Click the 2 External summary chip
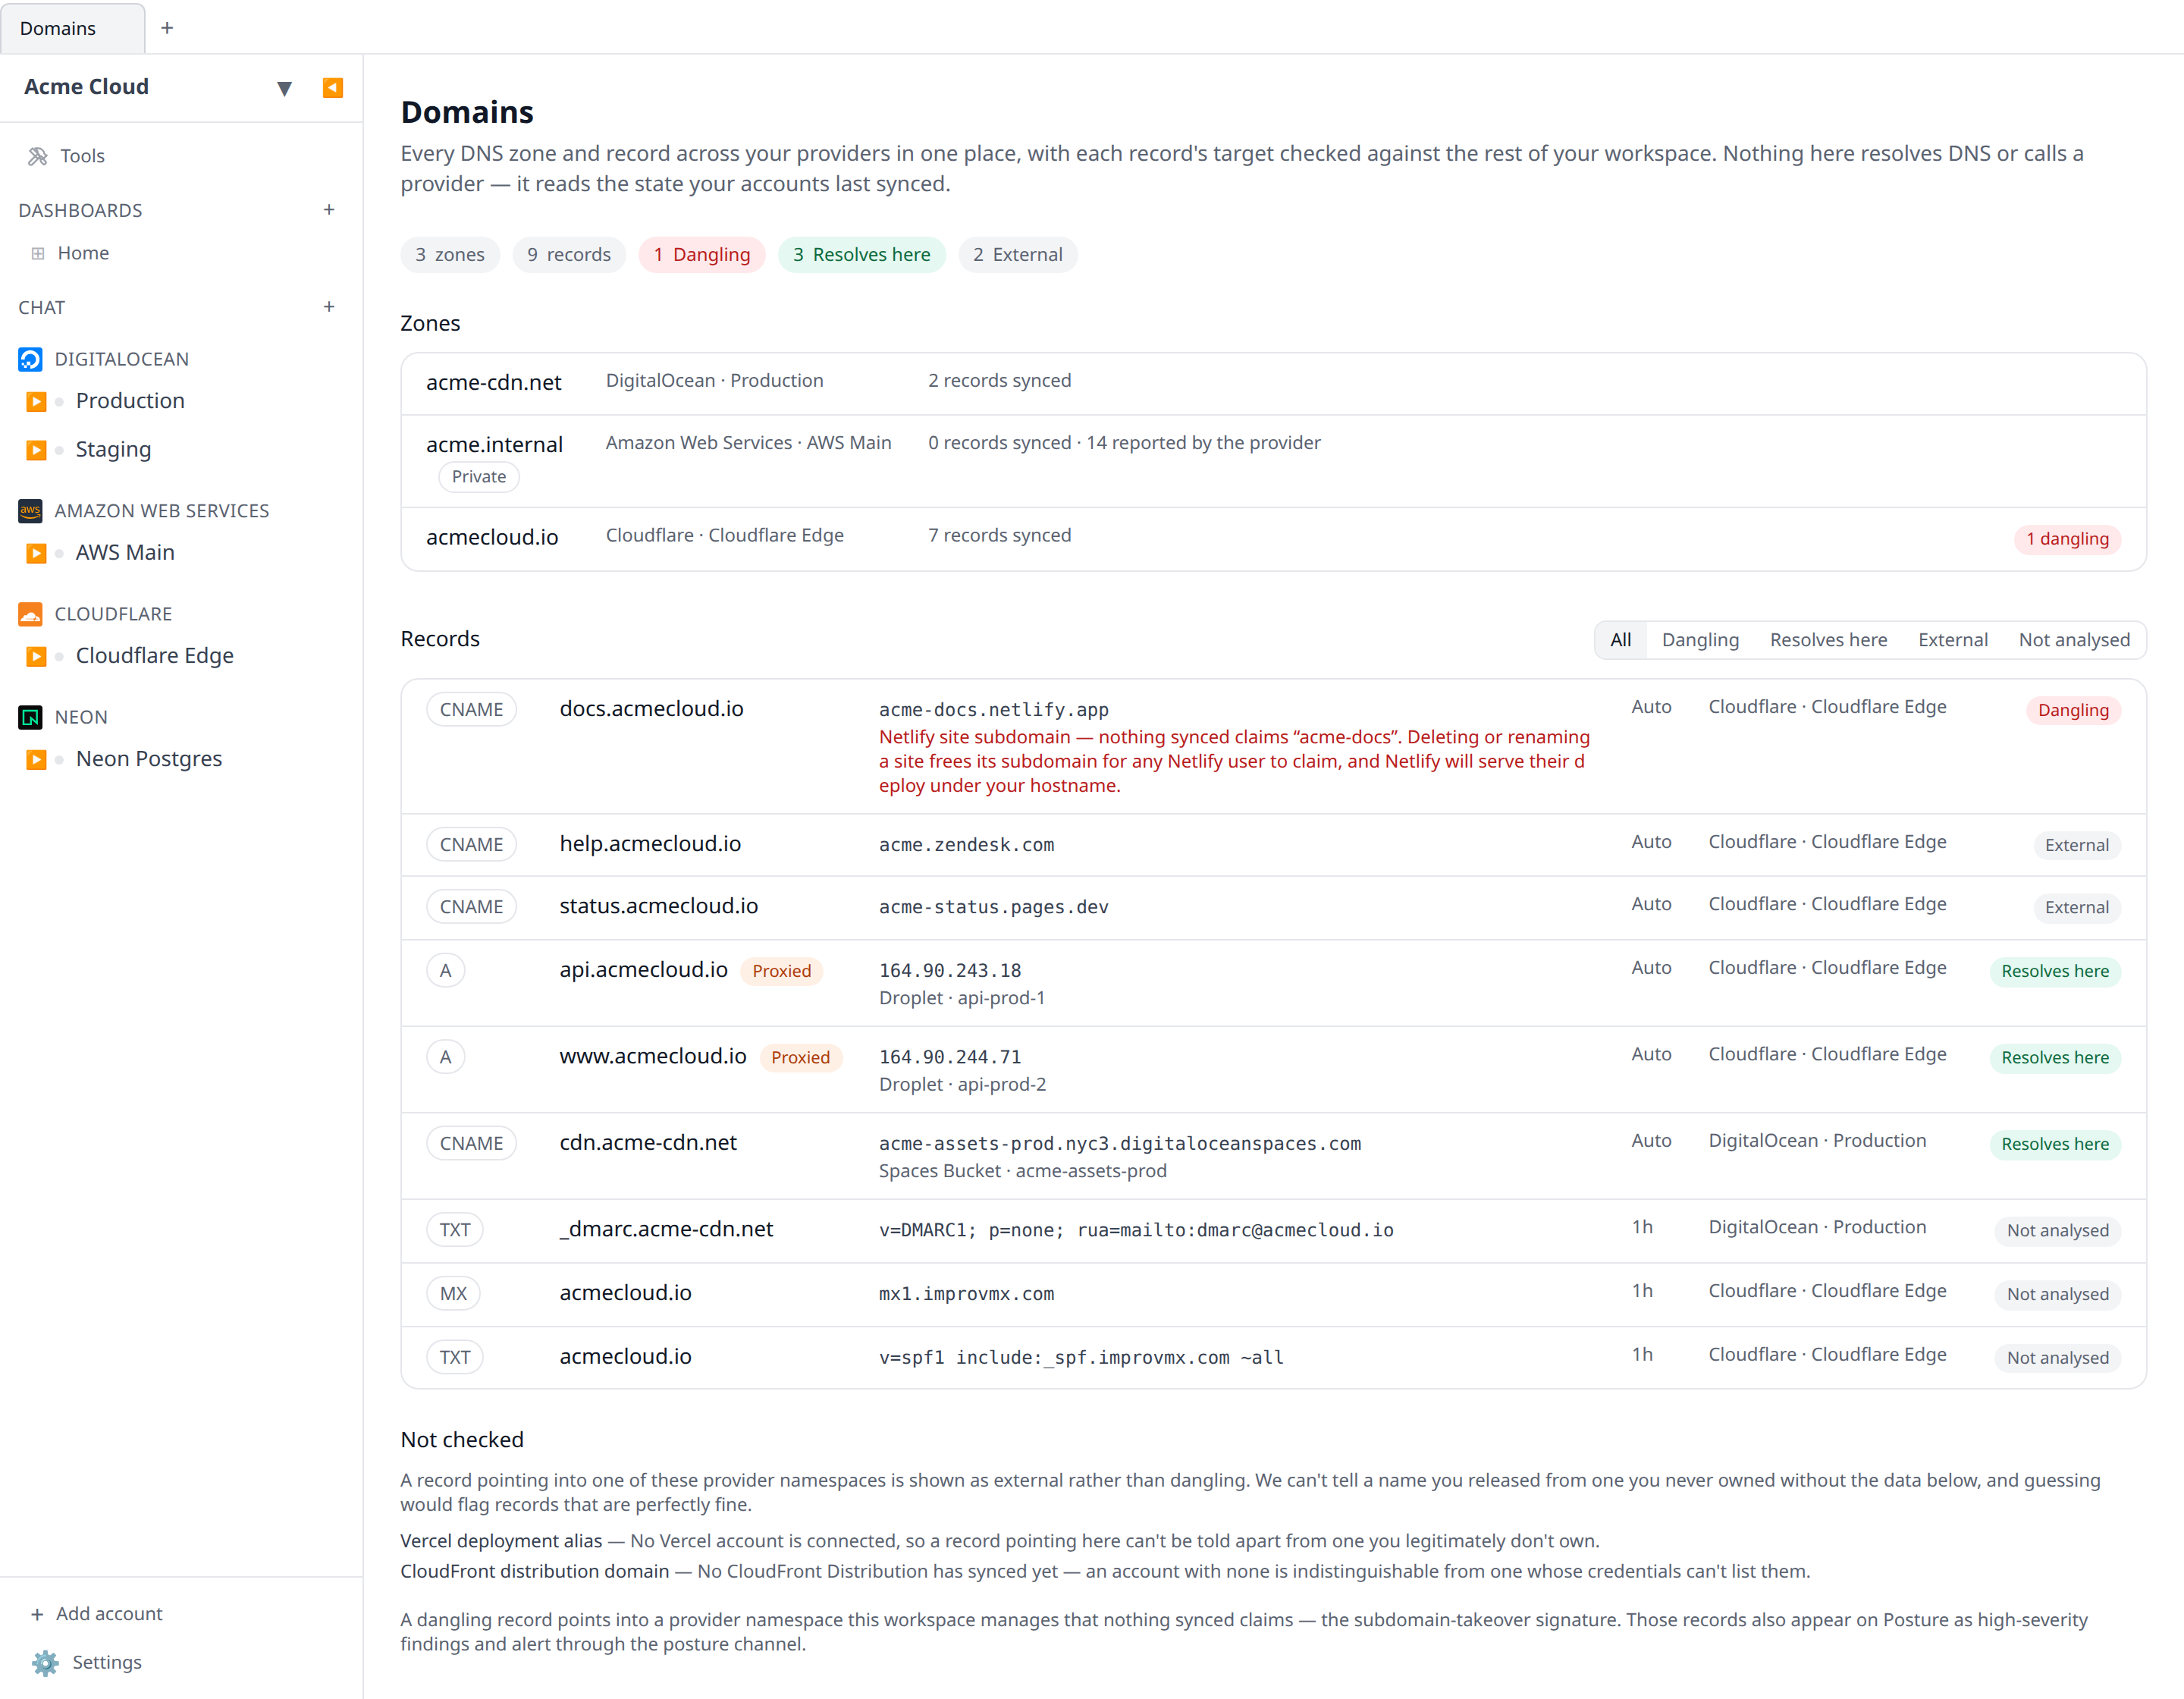Screen dimensions: 2184x1699 click(x=1018, y=255)
